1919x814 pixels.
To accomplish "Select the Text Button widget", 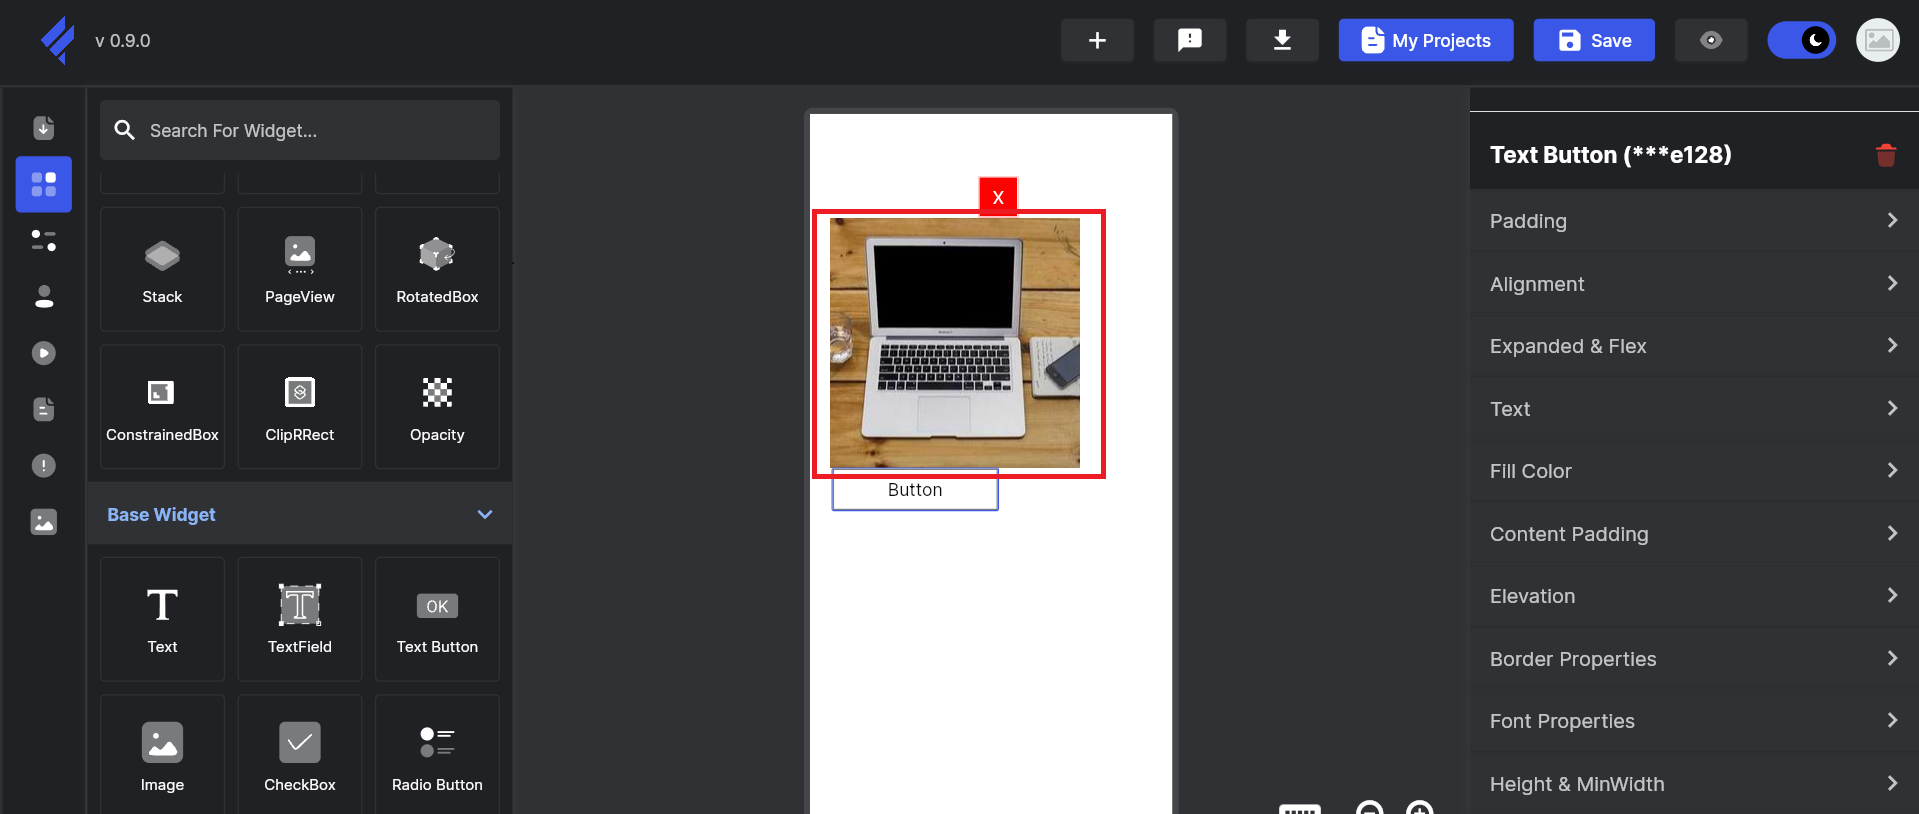I will pyautogui.click(x=437, y=620).
